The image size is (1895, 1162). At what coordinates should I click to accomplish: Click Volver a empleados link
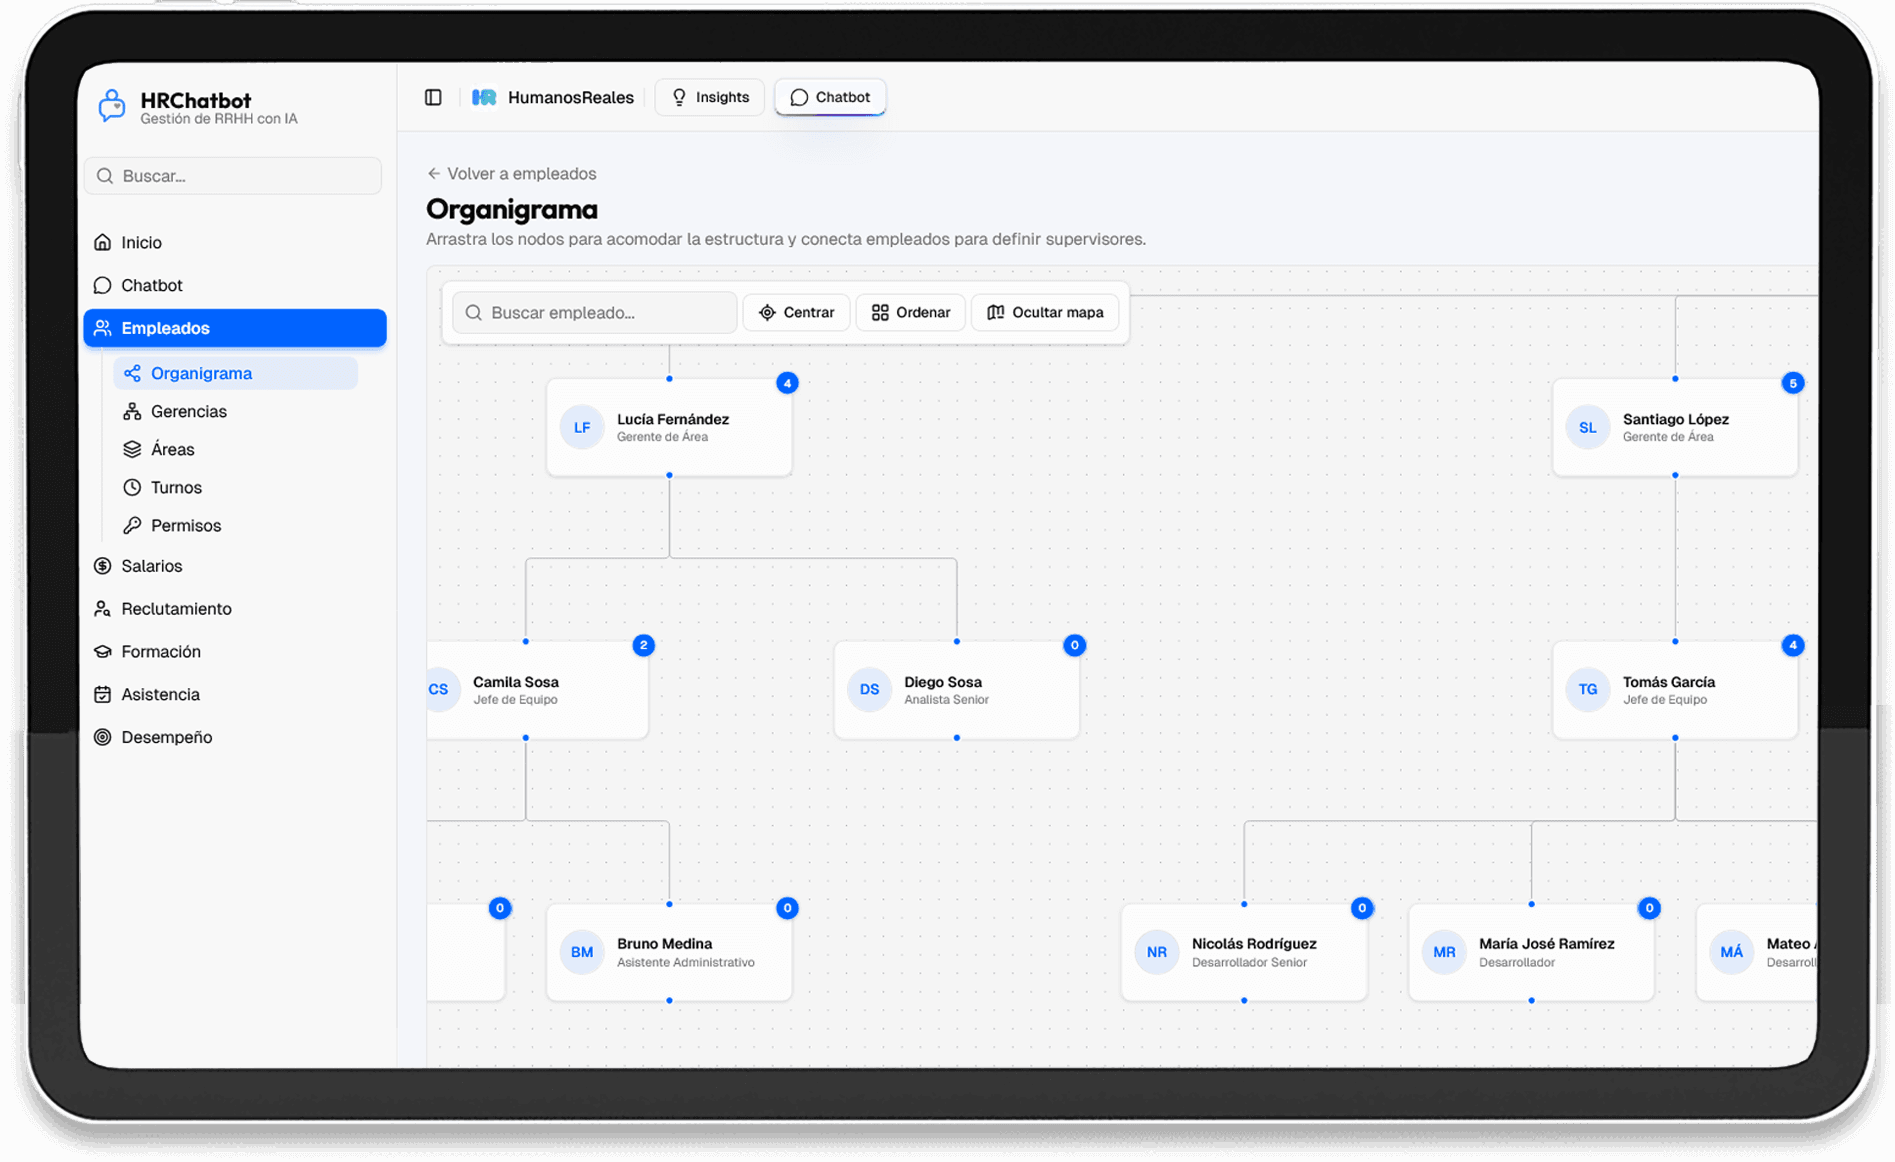tap(512, 173)
